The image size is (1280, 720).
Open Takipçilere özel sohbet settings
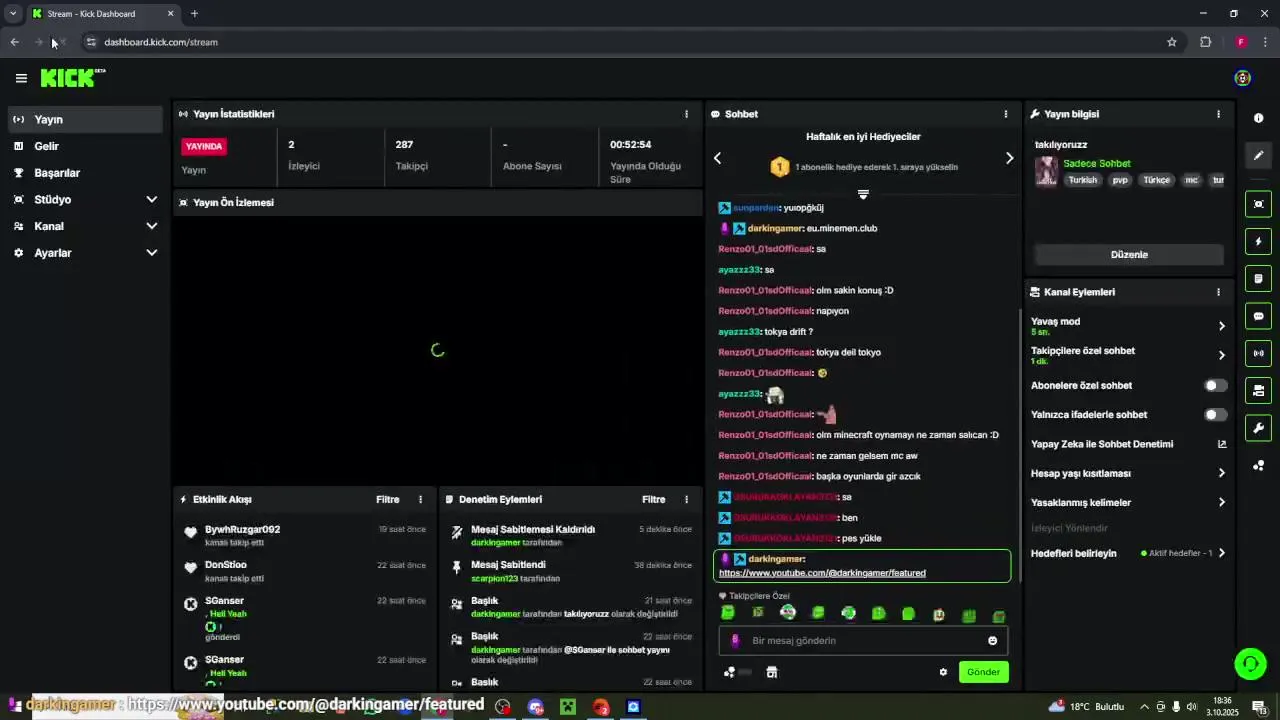tap(1127, 355)
